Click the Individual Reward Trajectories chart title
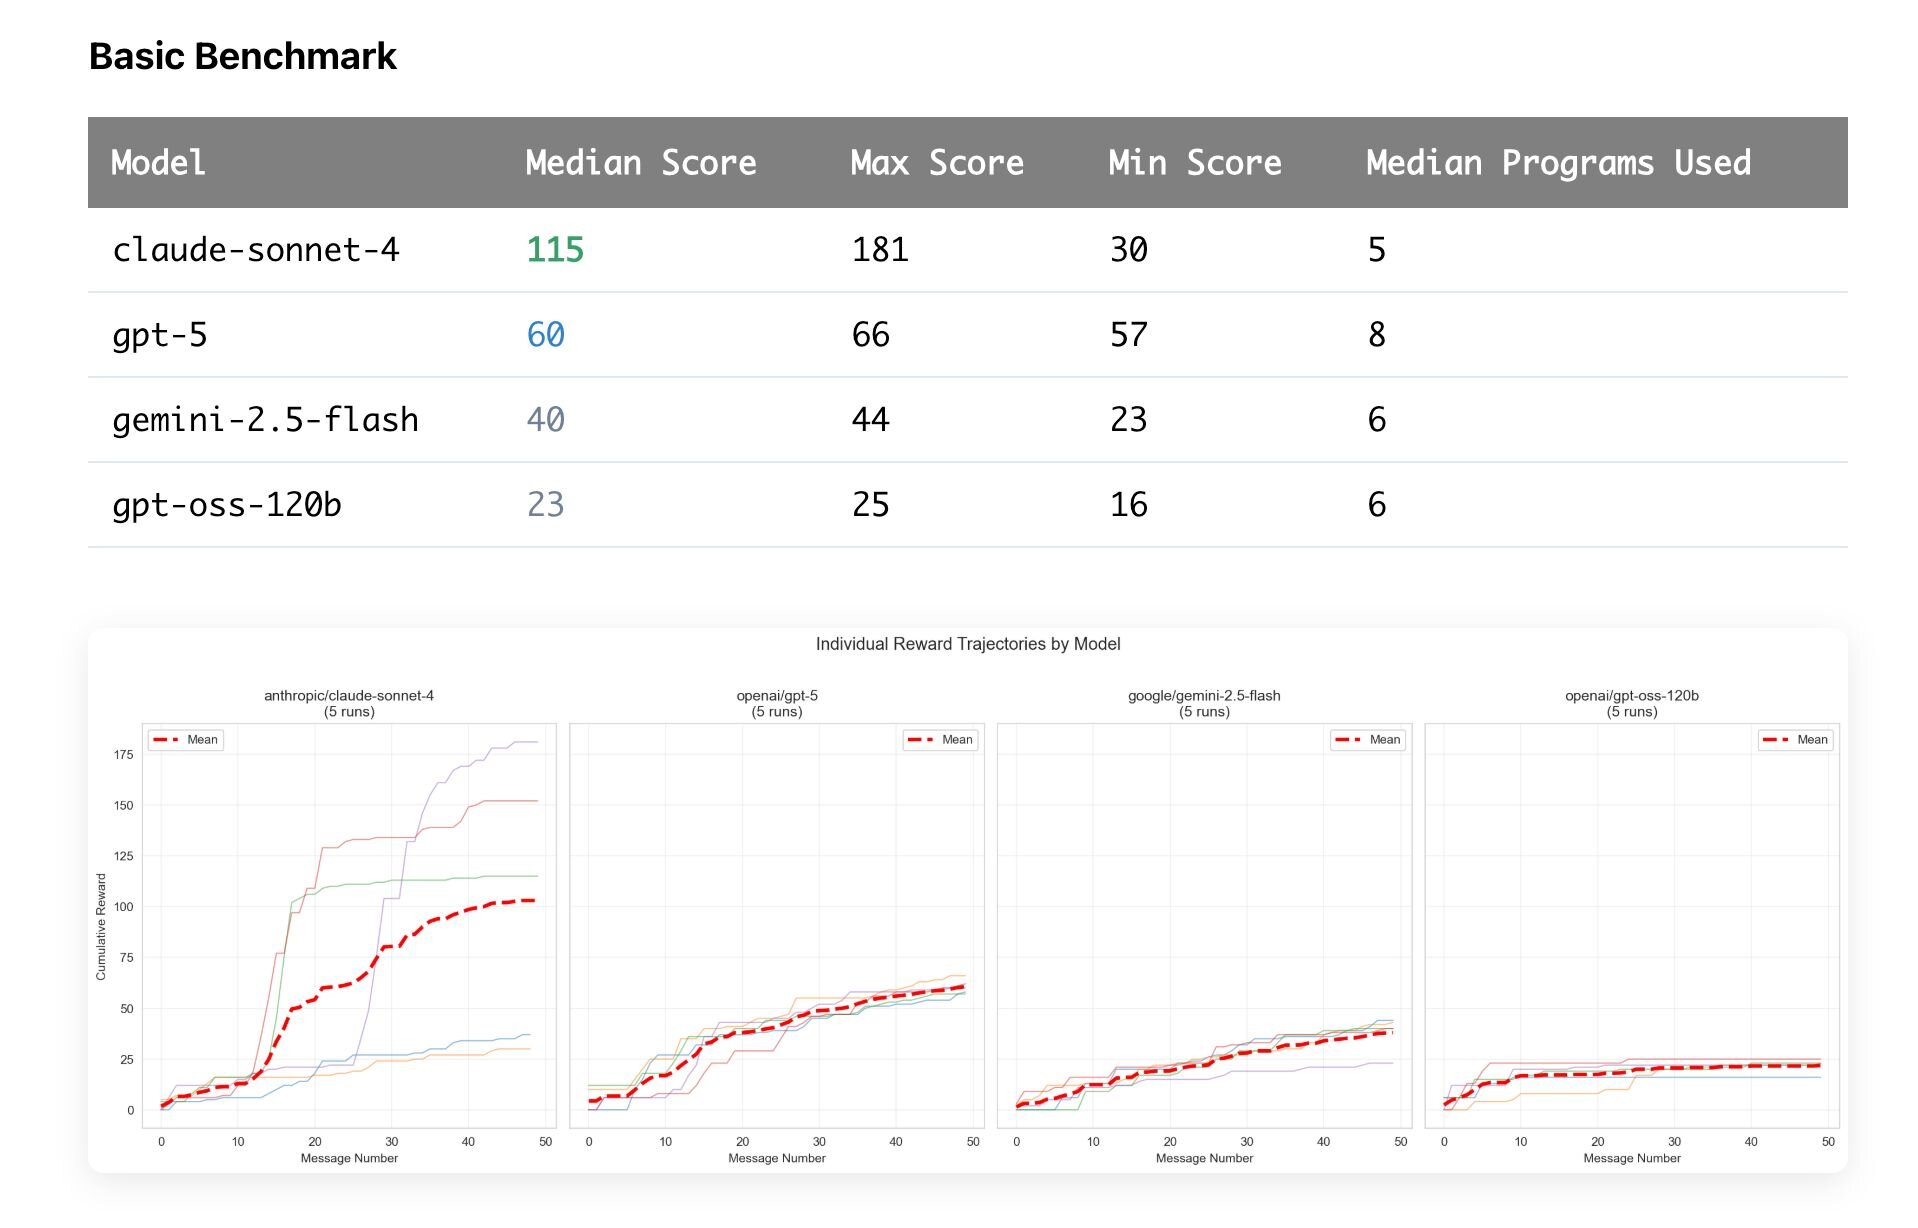Screen dimensions: 1918x1228 pos(967,644)
